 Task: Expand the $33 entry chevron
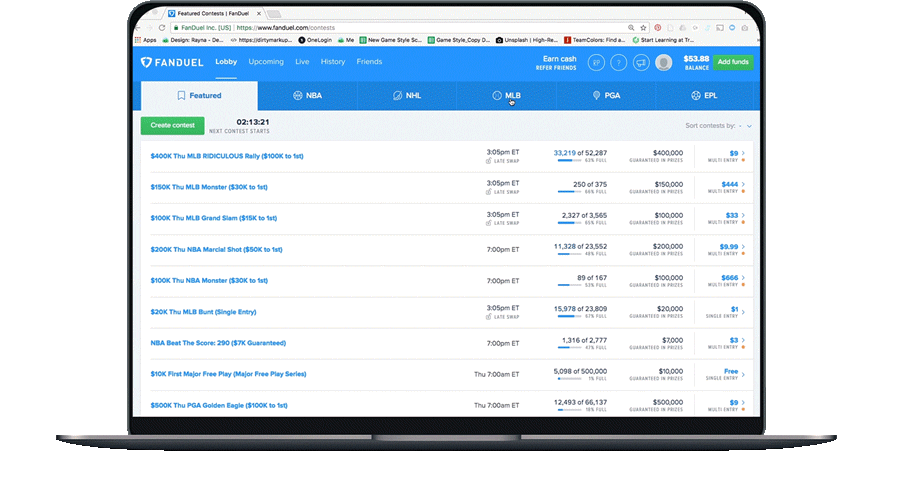pyautogui.click(x=743, y=215)
